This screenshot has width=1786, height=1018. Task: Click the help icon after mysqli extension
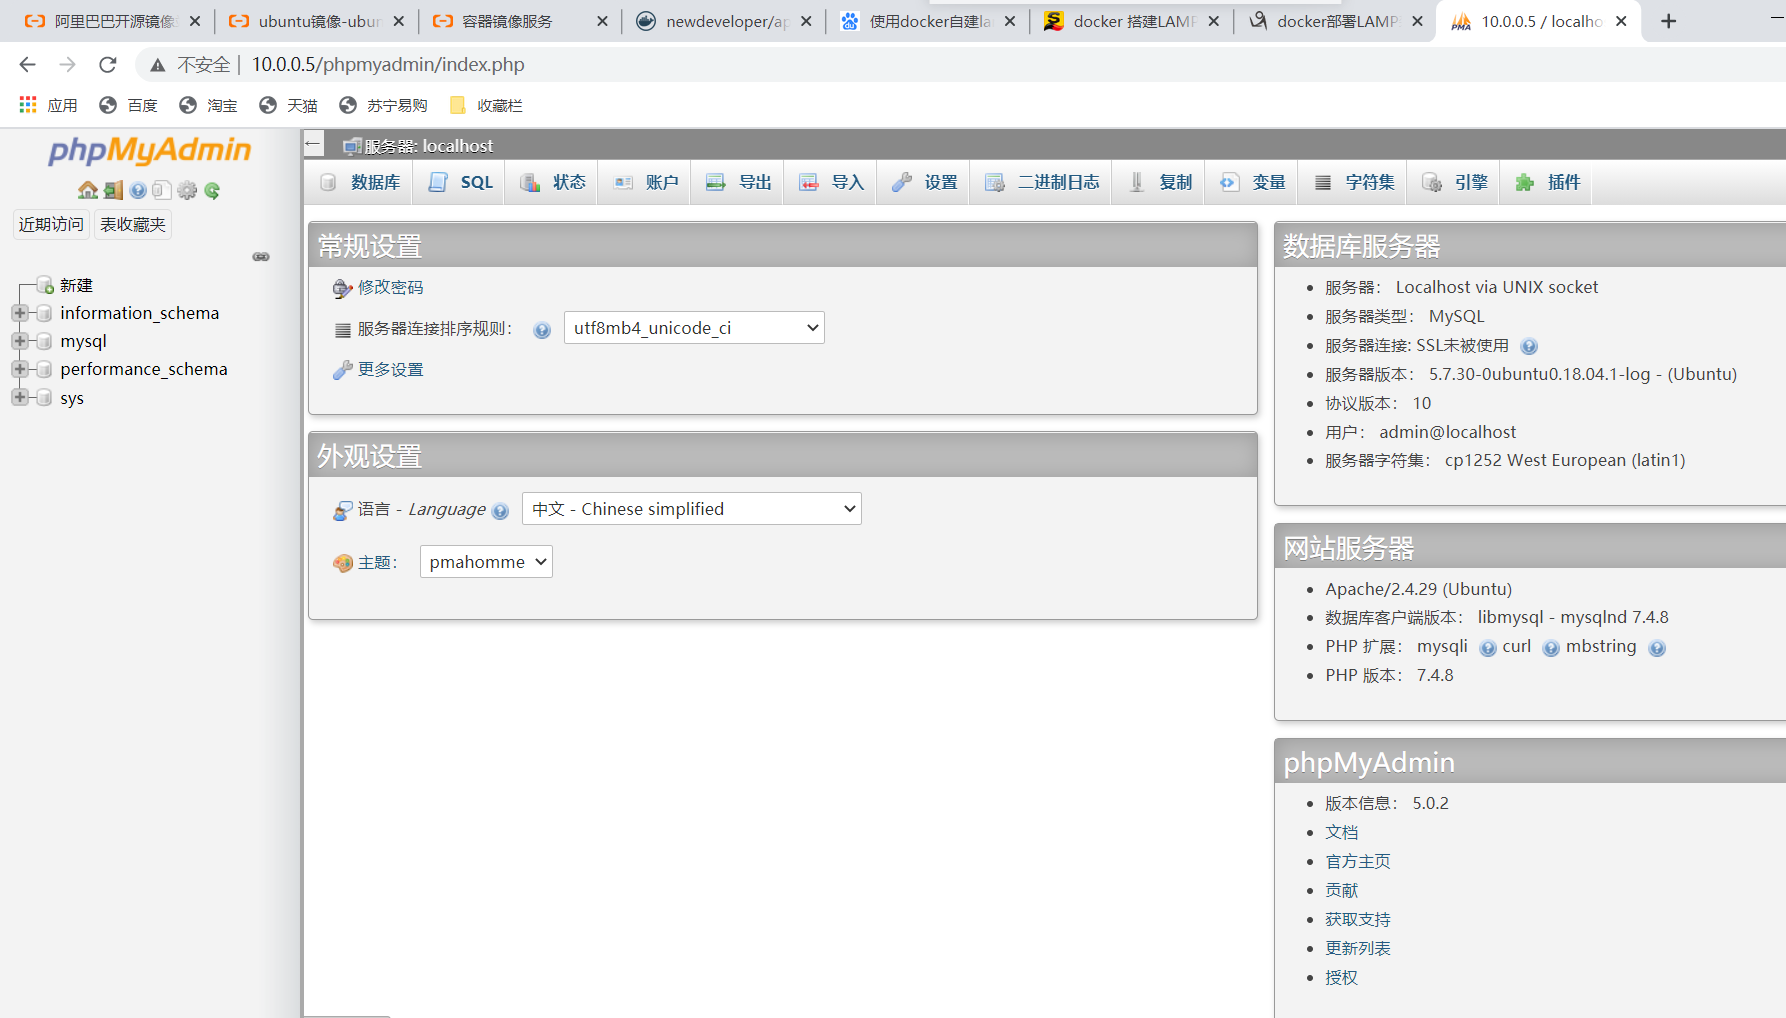point(1488,648)
